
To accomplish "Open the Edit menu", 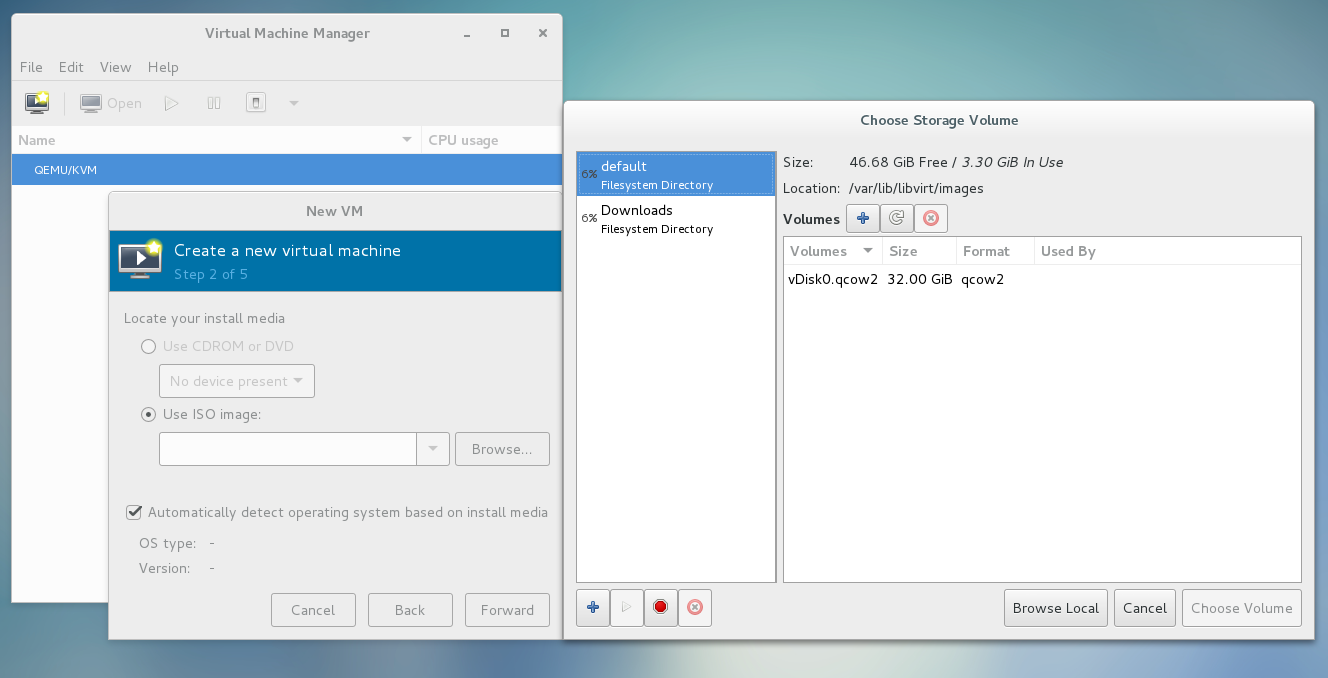I will tap(71, 67).
